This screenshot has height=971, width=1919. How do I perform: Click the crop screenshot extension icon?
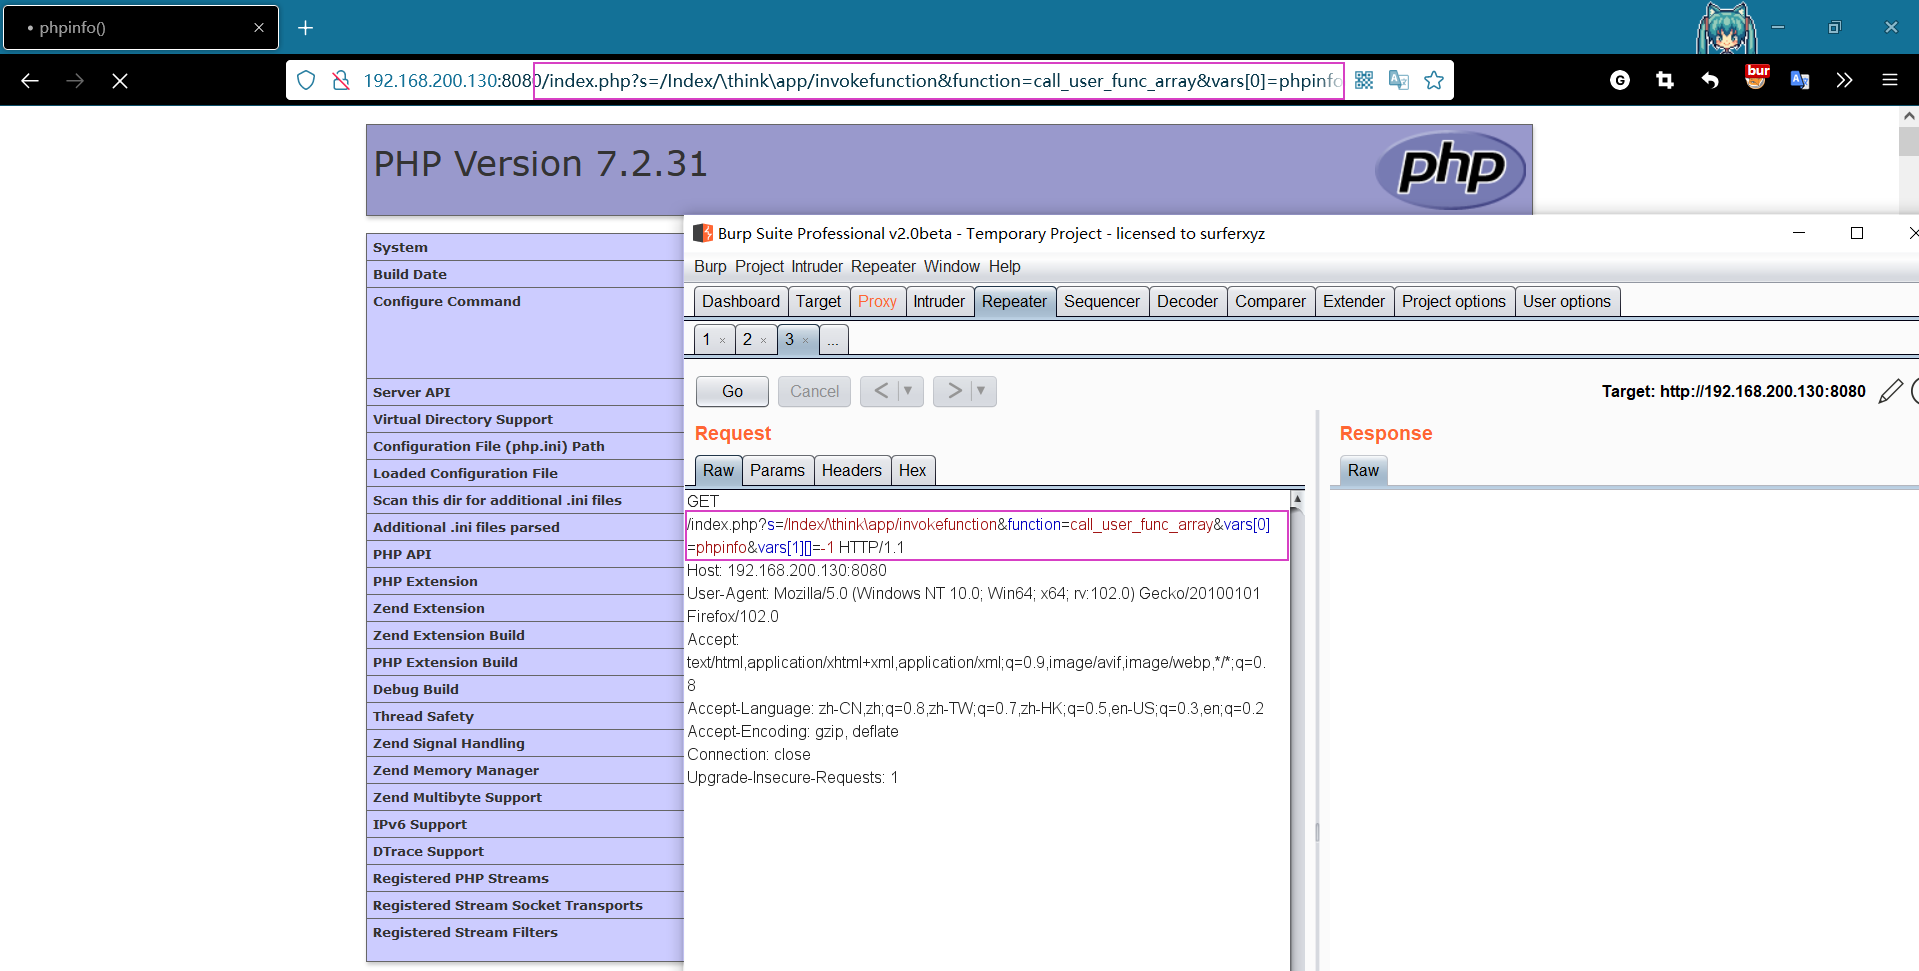click(1665, 80)
